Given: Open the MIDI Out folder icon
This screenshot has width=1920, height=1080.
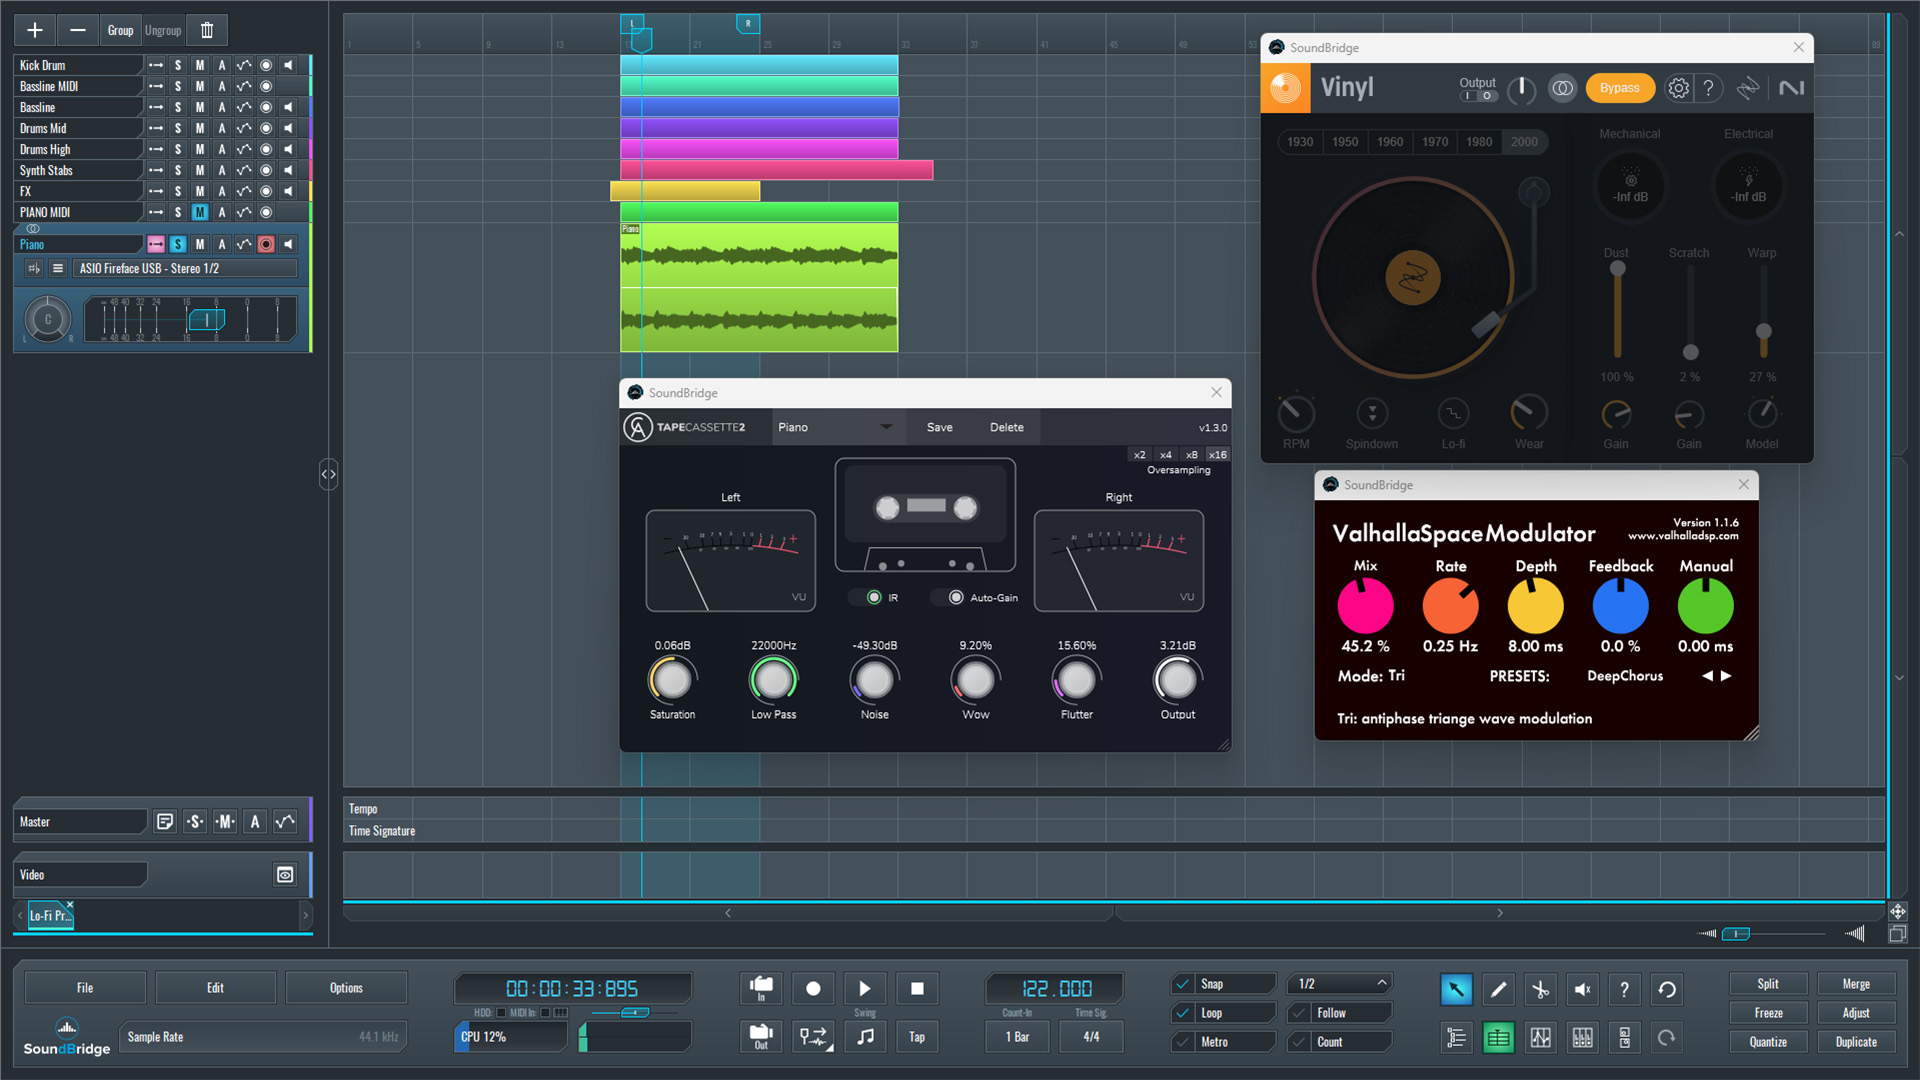Looking at the screenshot, I should pos(761,1036).
